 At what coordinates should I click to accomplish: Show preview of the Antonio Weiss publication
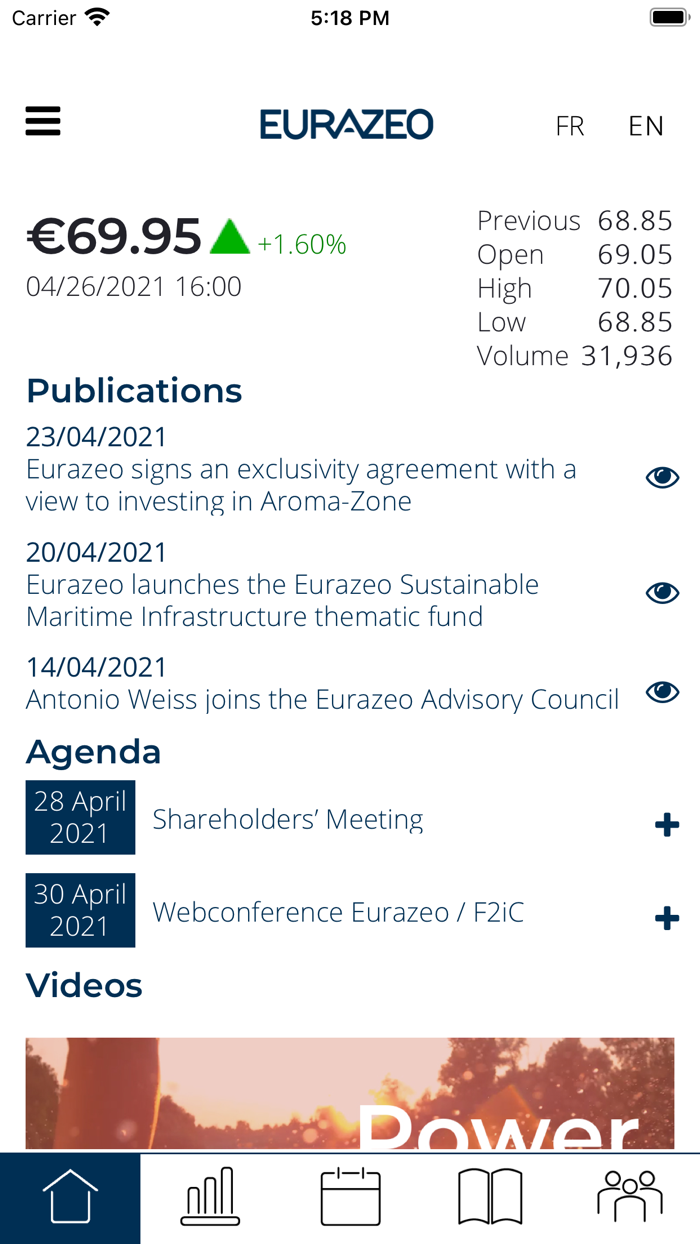(662, 690)
